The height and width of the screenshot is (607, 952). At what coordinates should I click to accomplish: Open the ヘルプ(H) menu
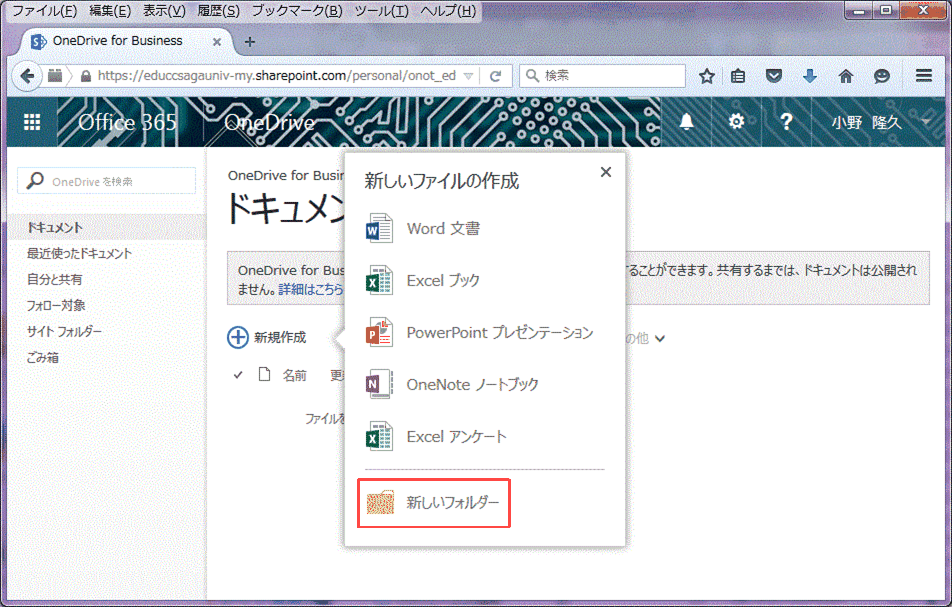(x=448, y=11)
